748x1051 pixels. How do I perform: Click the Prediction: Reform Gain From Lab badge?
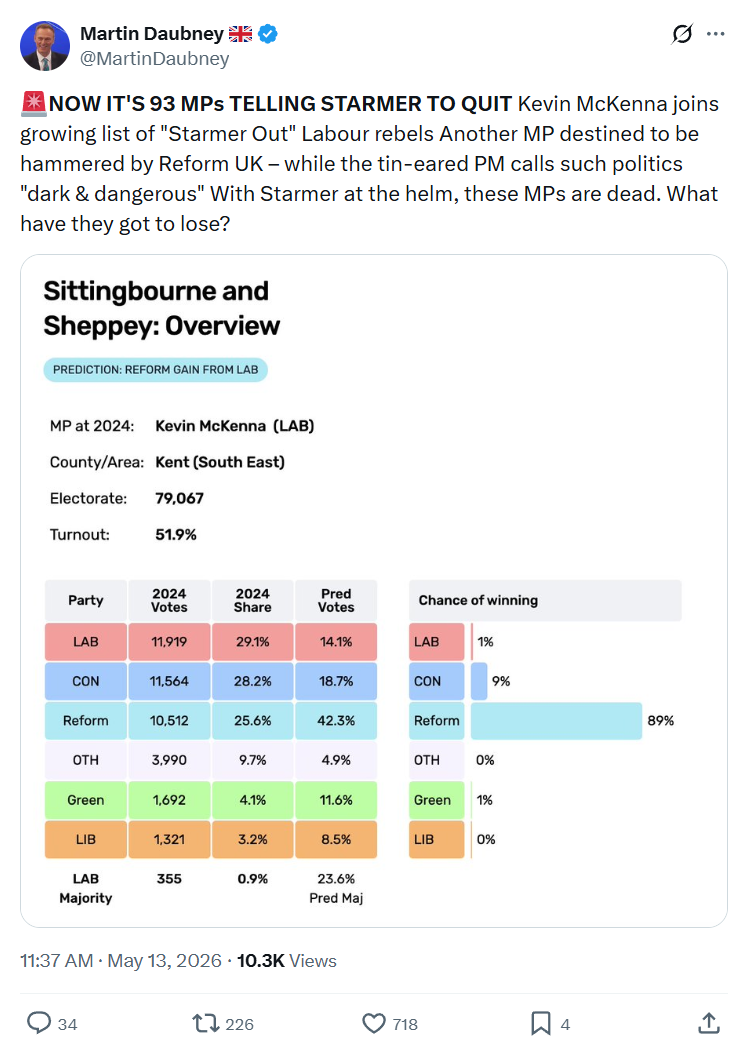(x=155, y=370)
